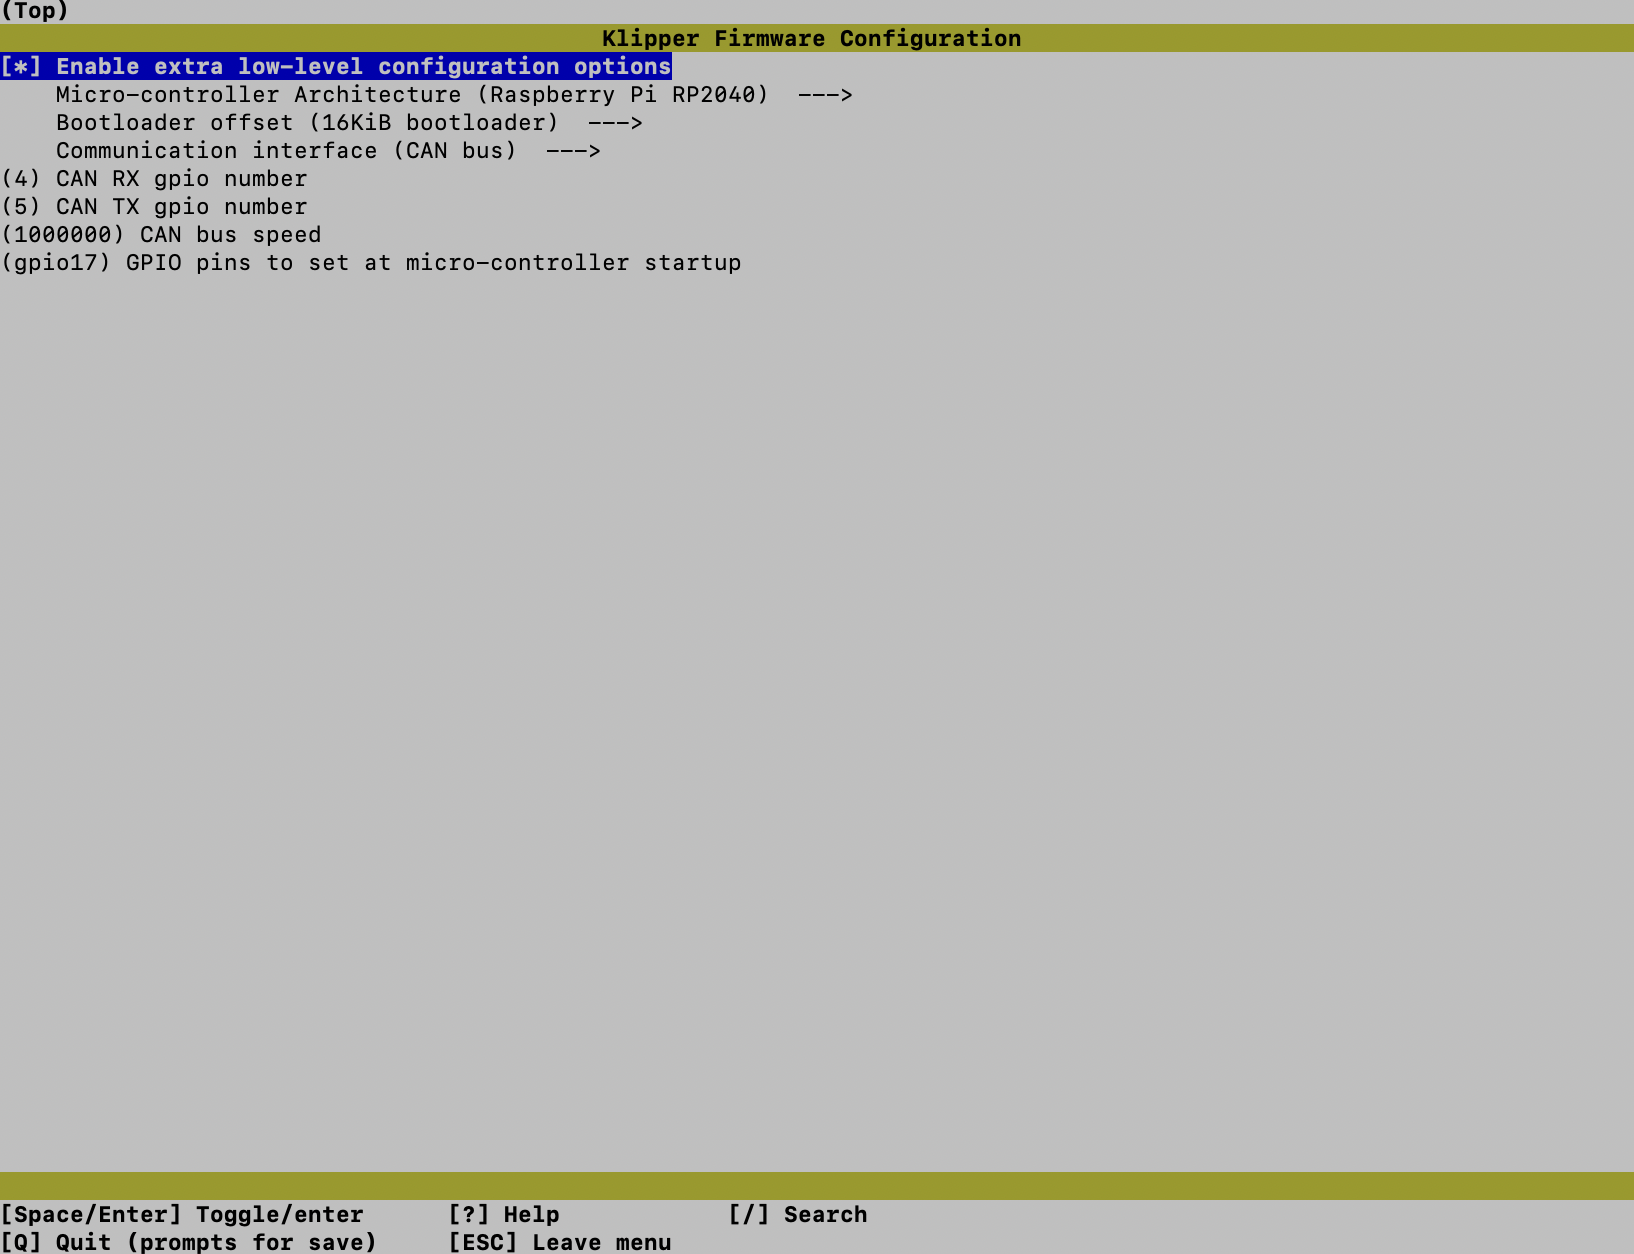Click the [ESC] Leave menu hint
Viewport: 1634px width, 1254px height.
coord(560,1241)
